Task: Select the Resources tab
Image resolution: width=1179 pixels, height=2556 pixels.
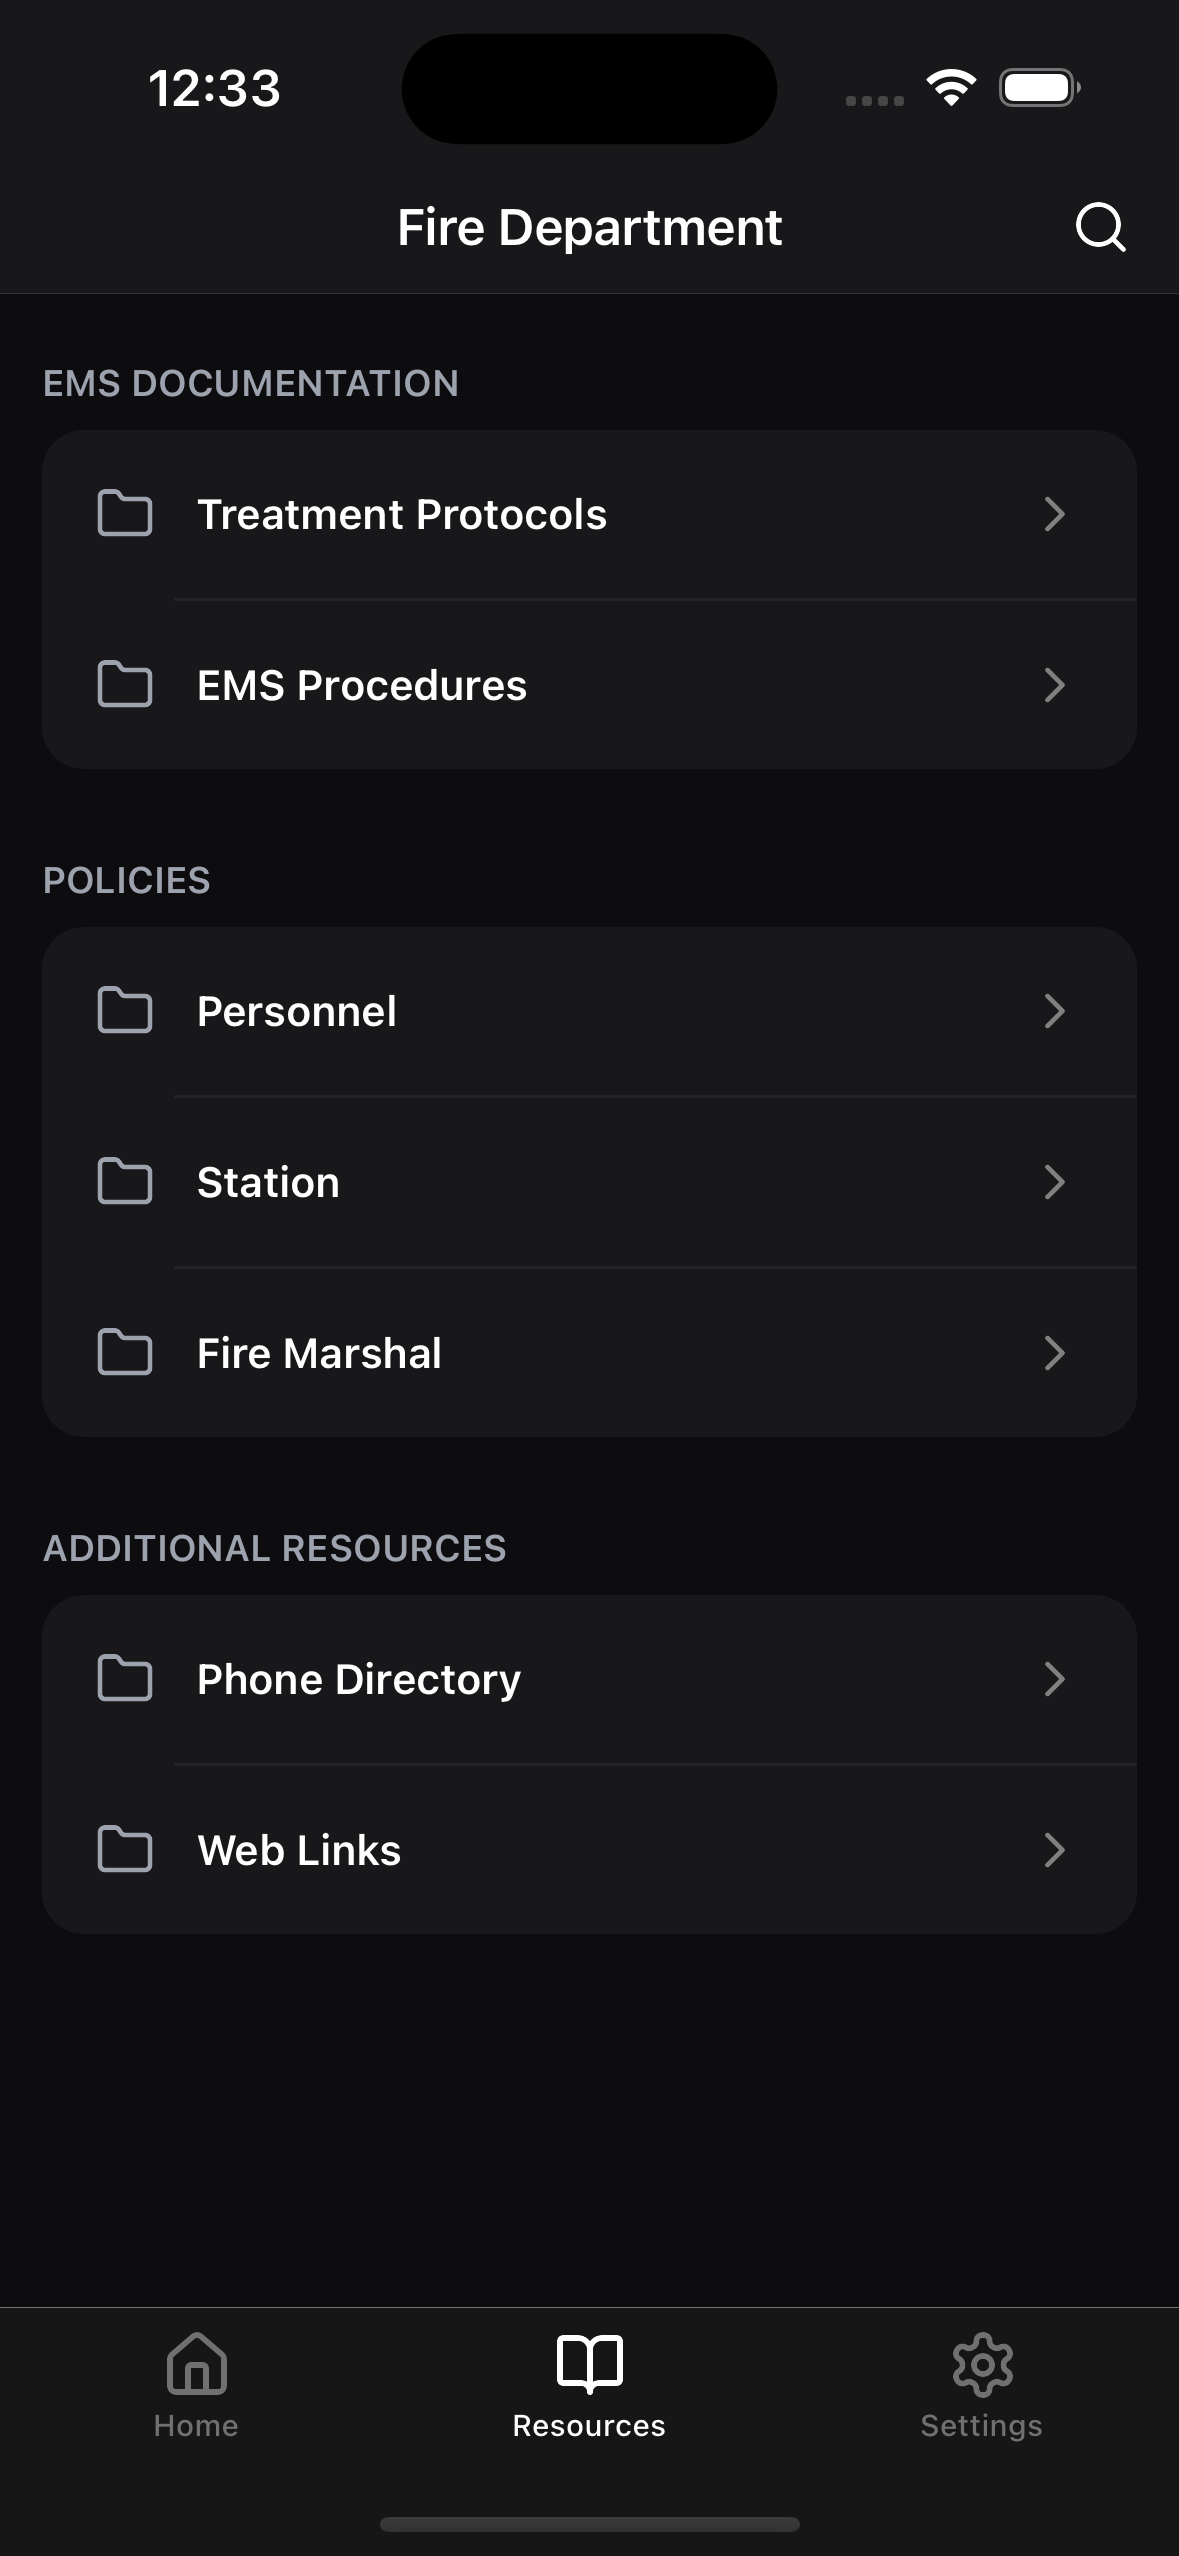Action: [x=589, y=2386]
